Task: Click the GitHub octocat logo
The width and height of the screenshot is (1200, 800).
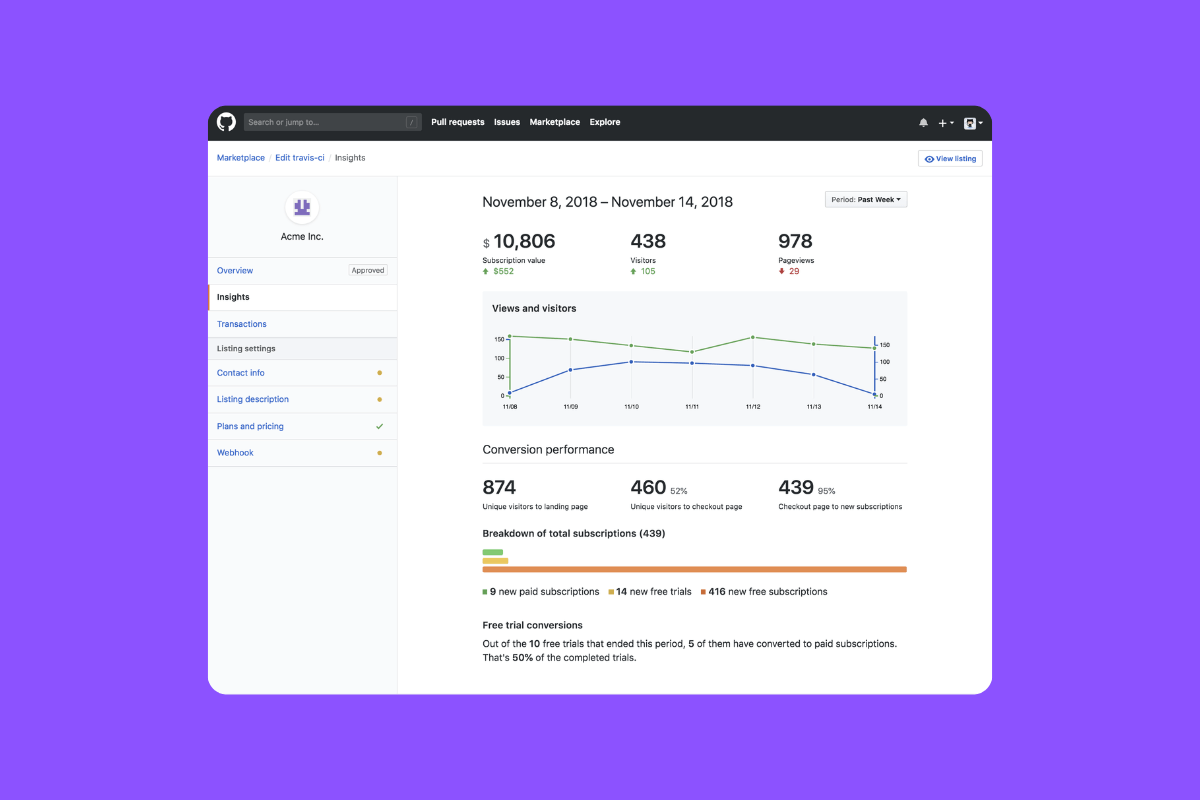Action: [x=226, y=121]
